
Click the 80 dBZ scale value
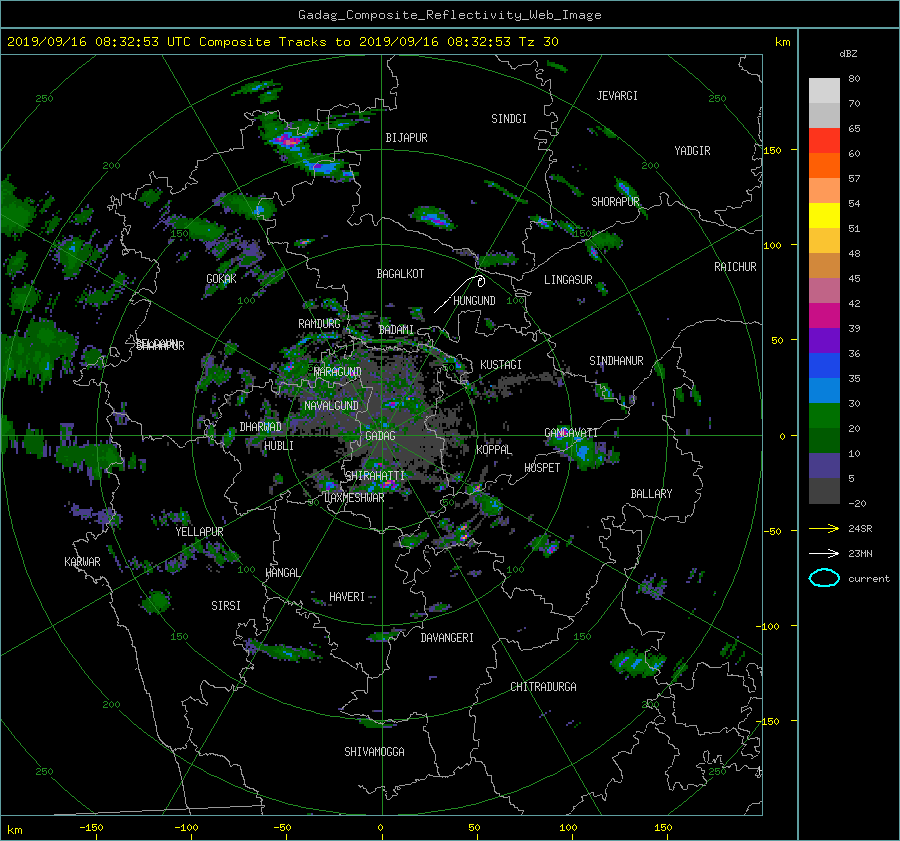[x=854, y=79]
